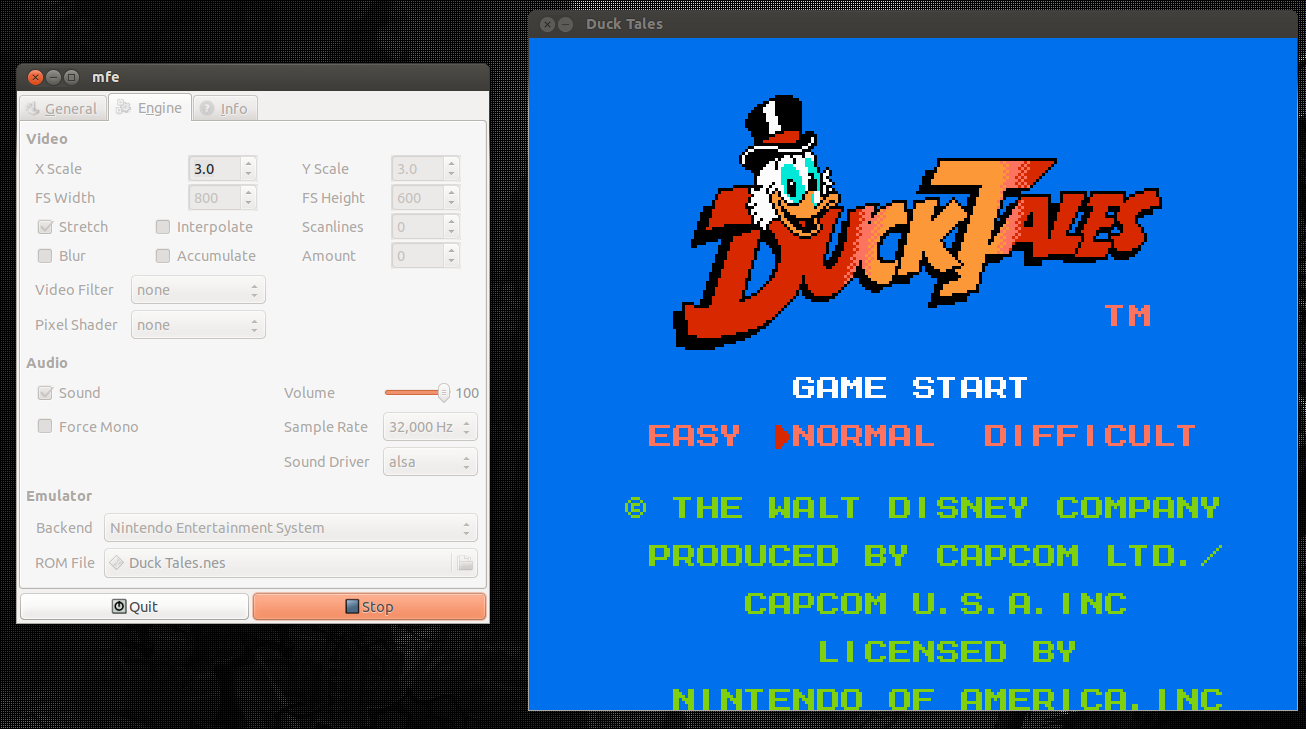Click the Volume value 100
The image size is (1306, 729).
pyautogui.click(x=467, y=393)
